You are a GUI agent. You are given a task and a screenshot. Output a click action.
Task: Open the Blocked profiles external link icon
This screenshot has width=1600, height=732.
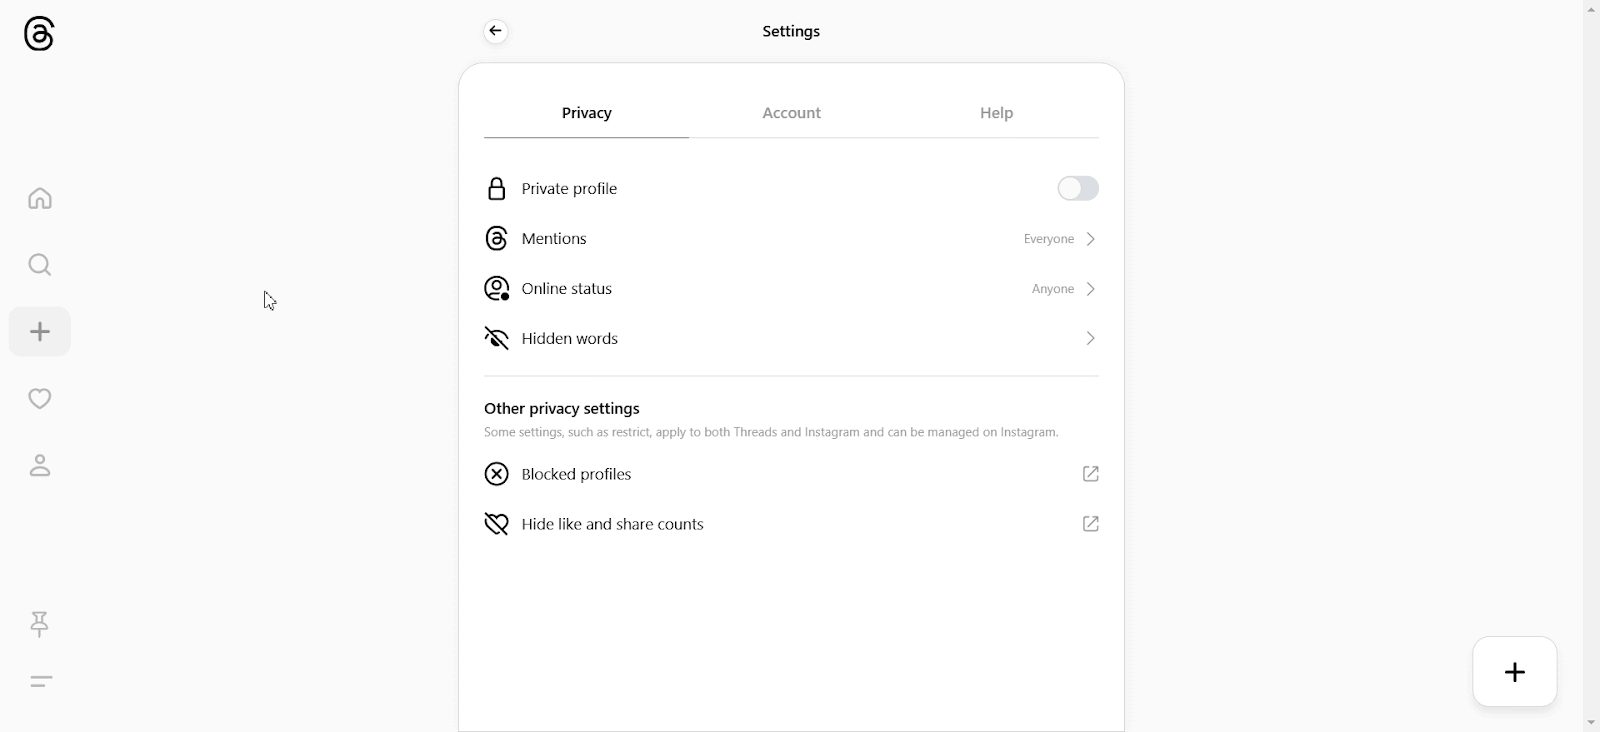point(1090,474)
